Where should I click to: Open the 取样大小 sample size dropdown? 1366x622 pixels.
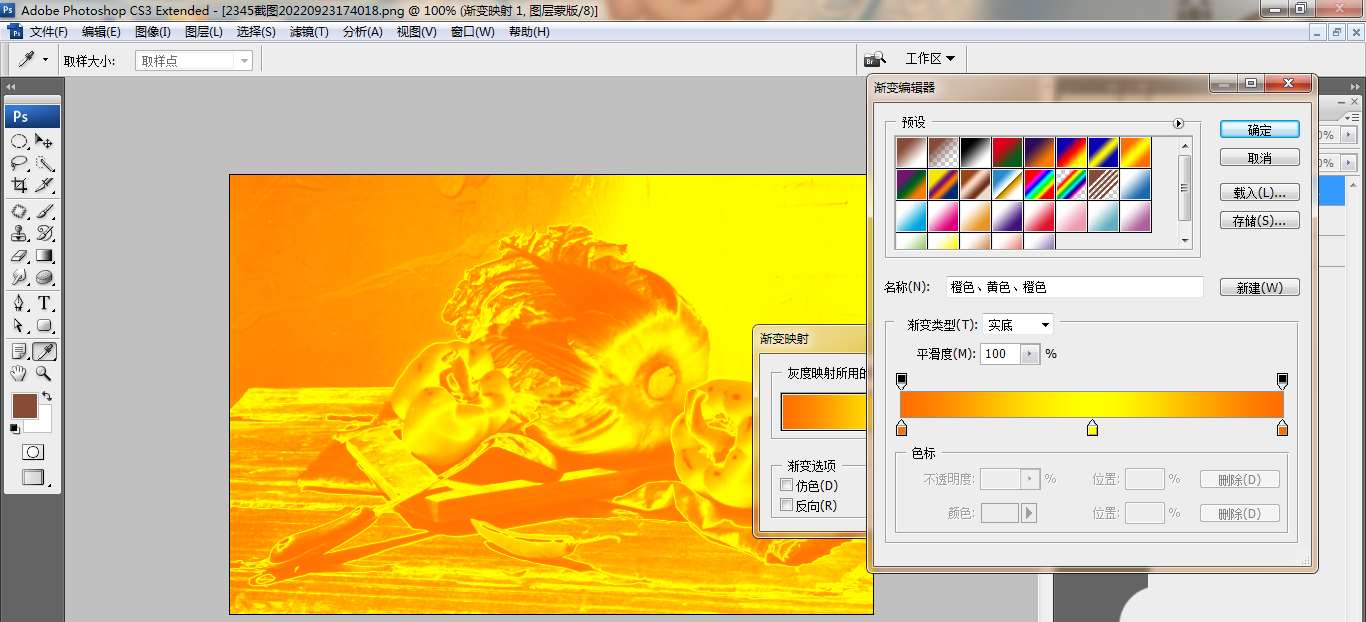point(194,61)
